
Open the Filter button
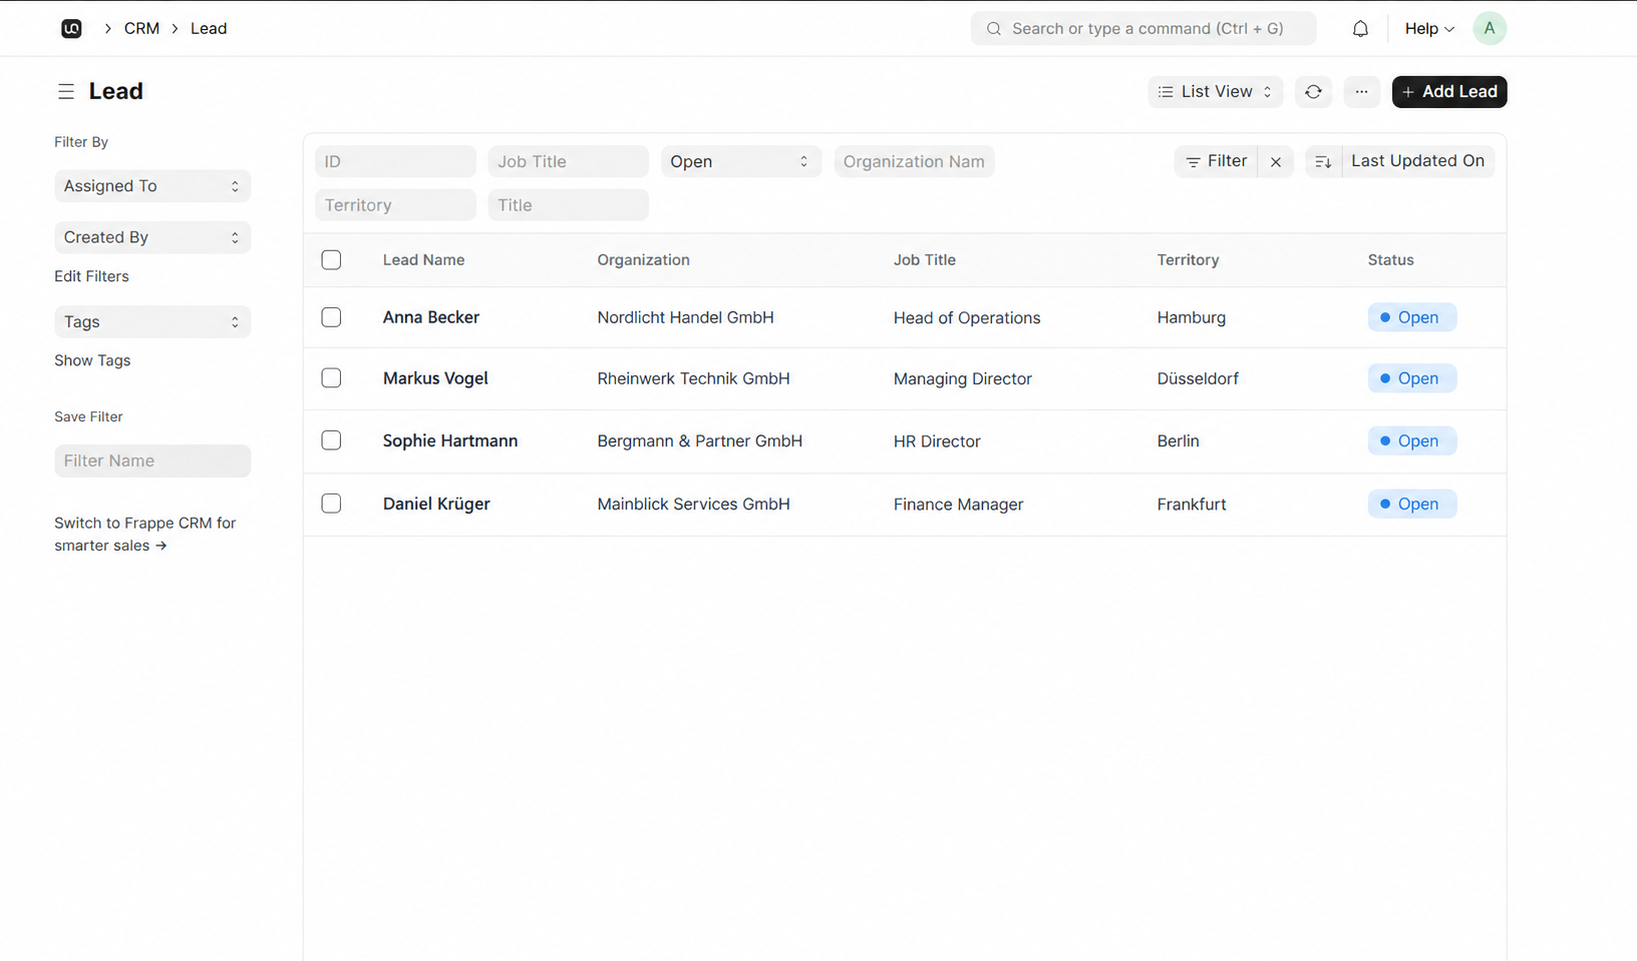[1216, 161]
